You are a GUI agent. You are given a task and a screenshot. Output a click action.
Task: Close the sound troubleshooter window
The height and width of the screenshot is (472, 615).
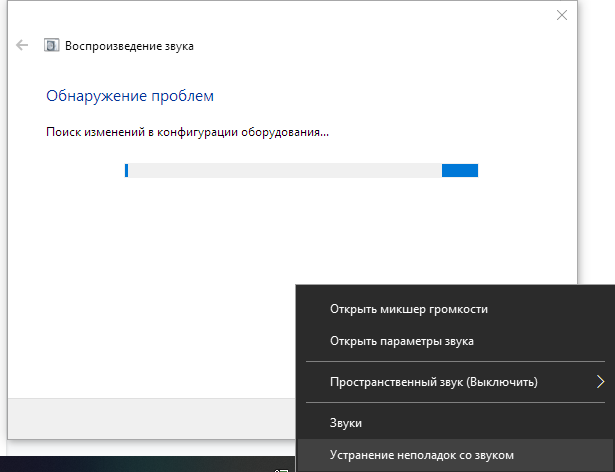[x=562, y=15]
